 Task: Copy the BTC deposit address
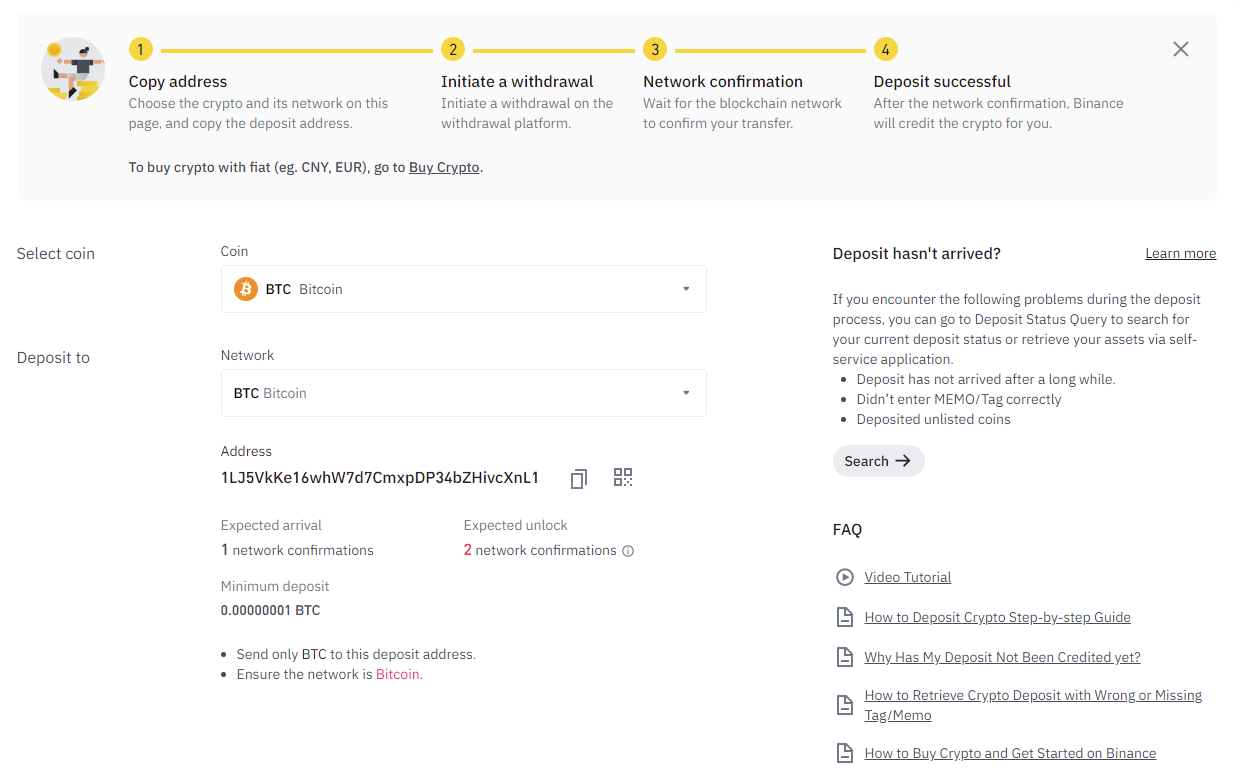tap(578, 479)
